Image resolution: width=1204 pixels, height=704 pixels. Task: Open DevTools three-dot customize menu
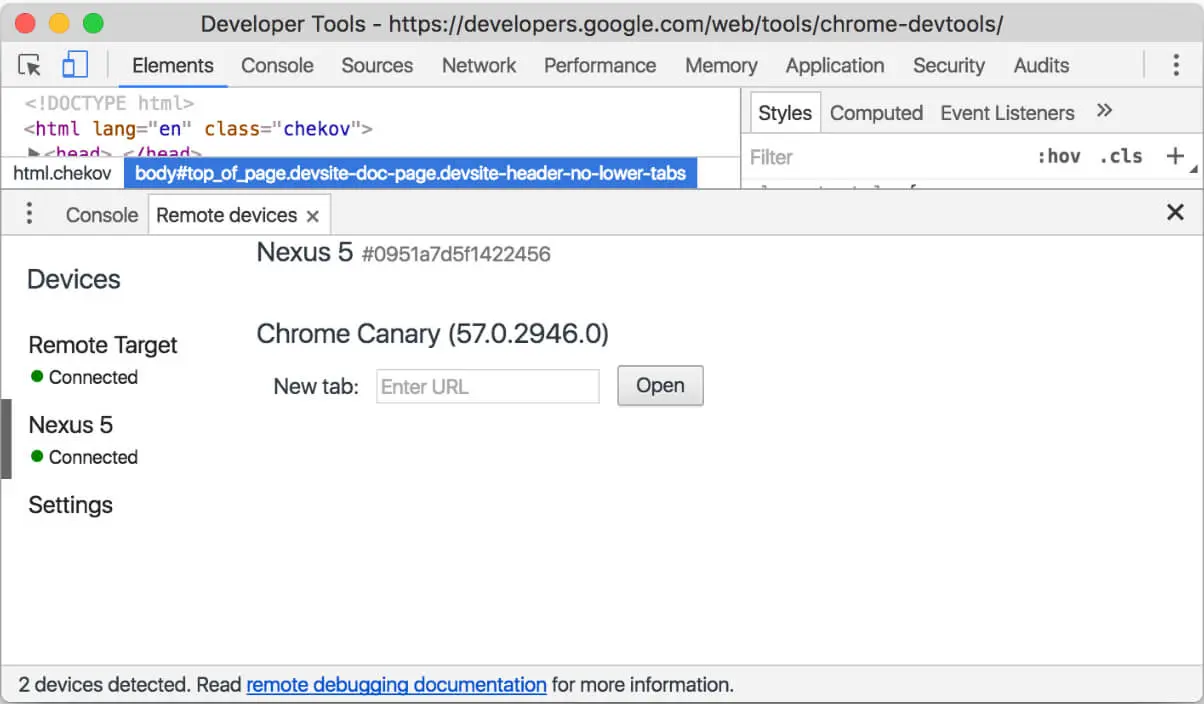1176,66
